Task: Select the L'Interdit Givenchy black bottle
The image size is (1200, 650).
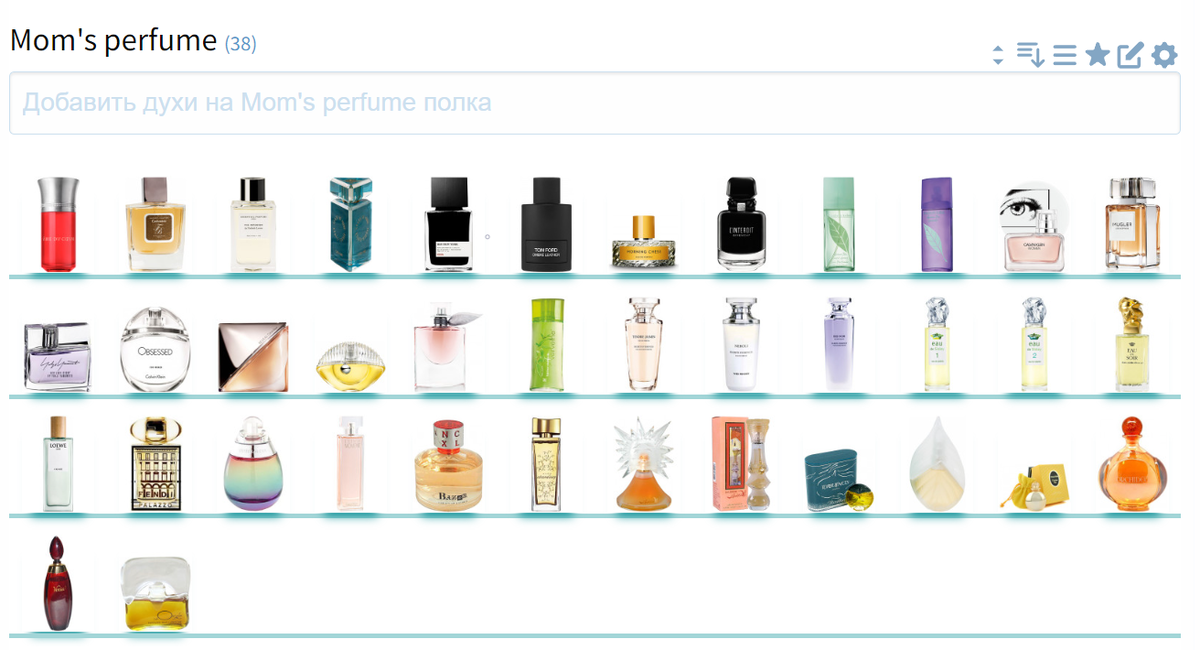Action: pyautogui.click(x=741, y=223)
